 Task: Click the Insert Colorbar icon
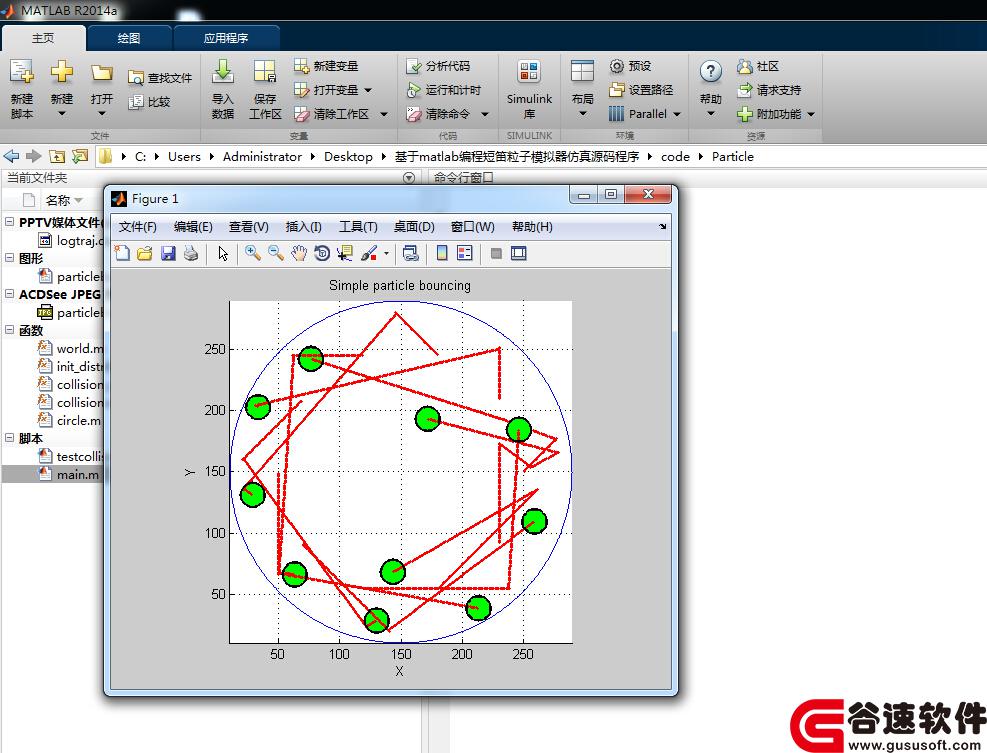(442, 253)
